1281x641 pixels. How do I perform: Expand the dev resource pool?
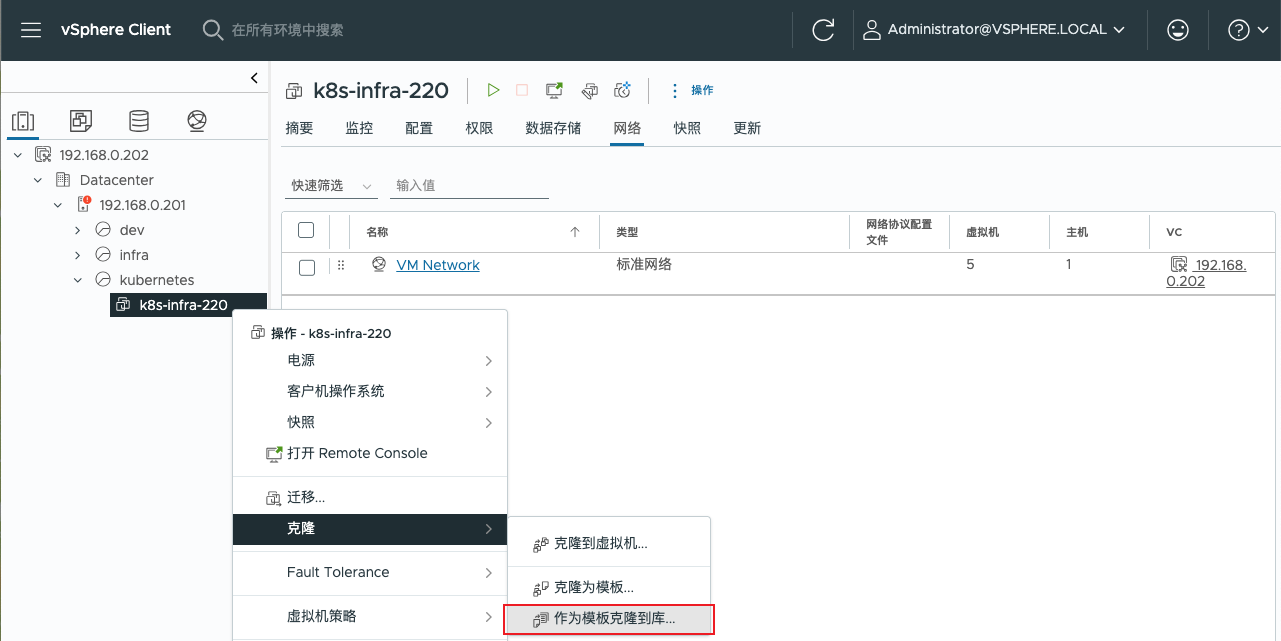tap(78, 230)
